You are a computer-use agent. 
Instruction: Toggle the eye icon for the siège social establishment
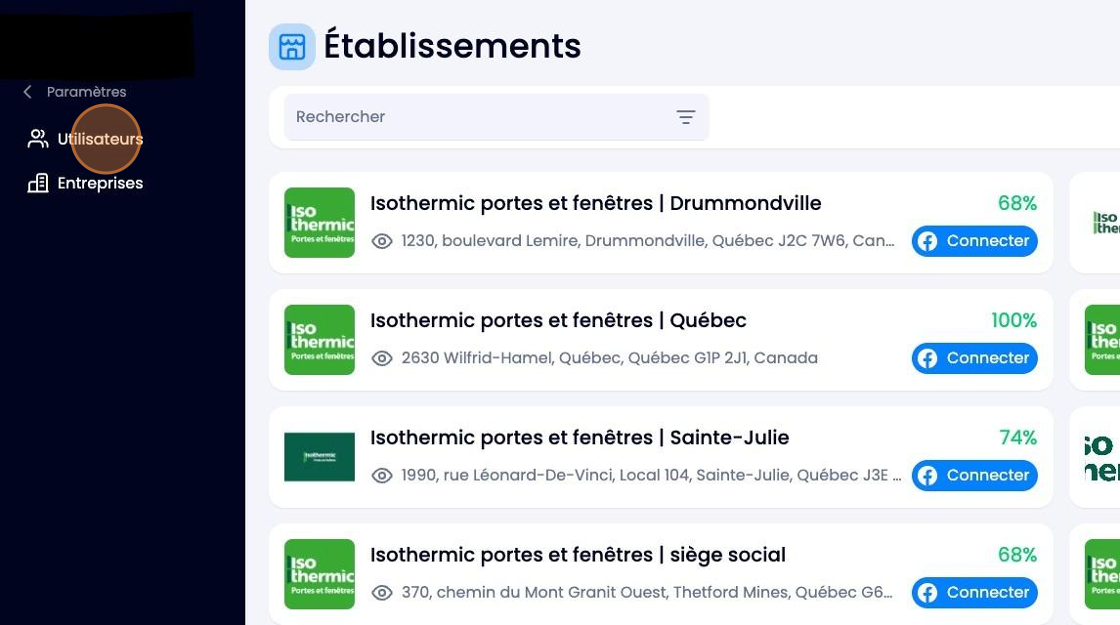(x=382, y=592)
